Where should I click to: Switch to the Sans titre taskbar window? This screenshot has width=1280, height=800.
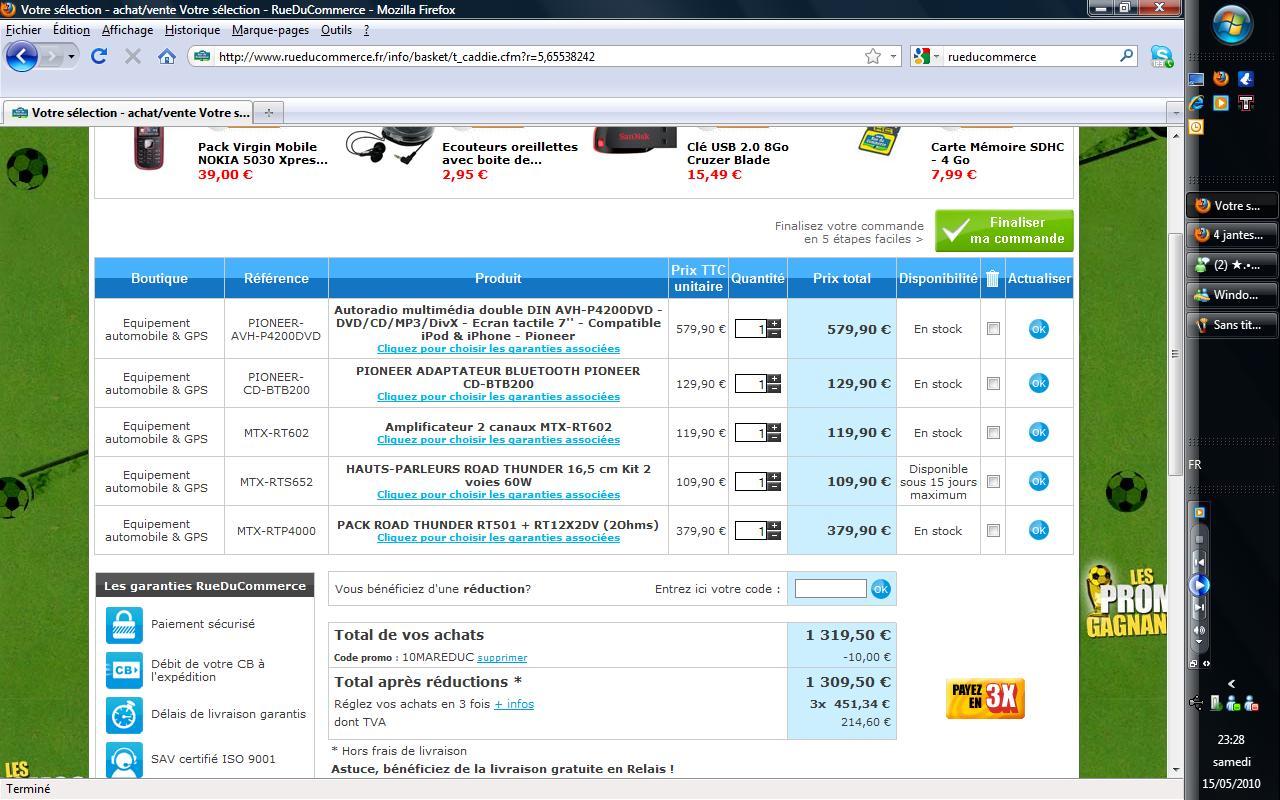point(1232,325)
